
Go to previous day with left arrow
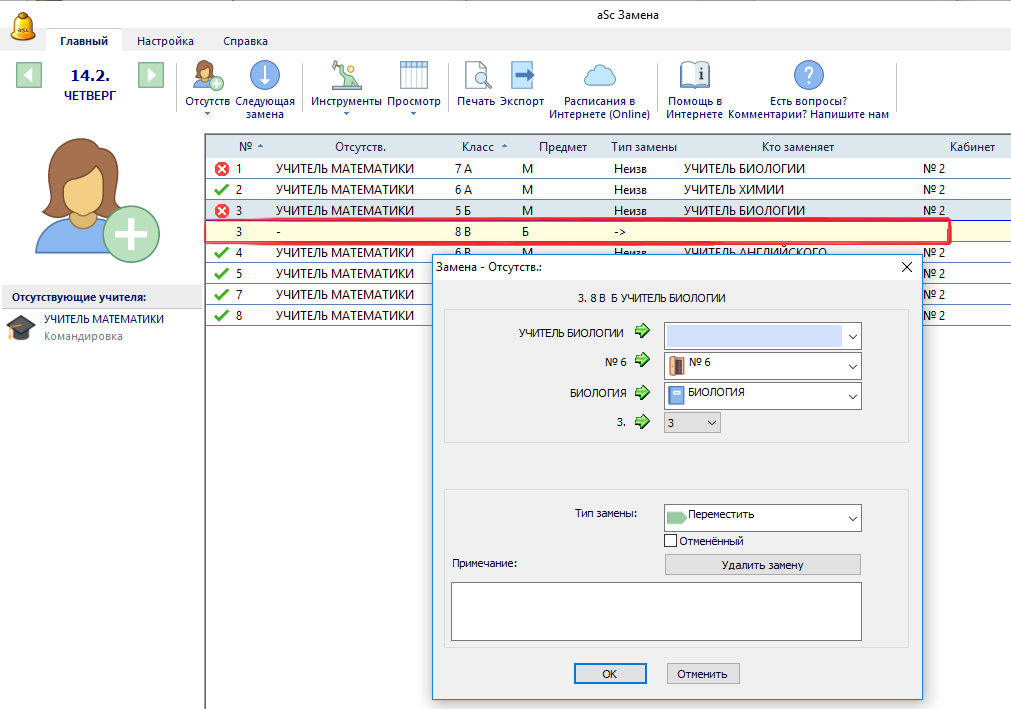click(29, 75)
